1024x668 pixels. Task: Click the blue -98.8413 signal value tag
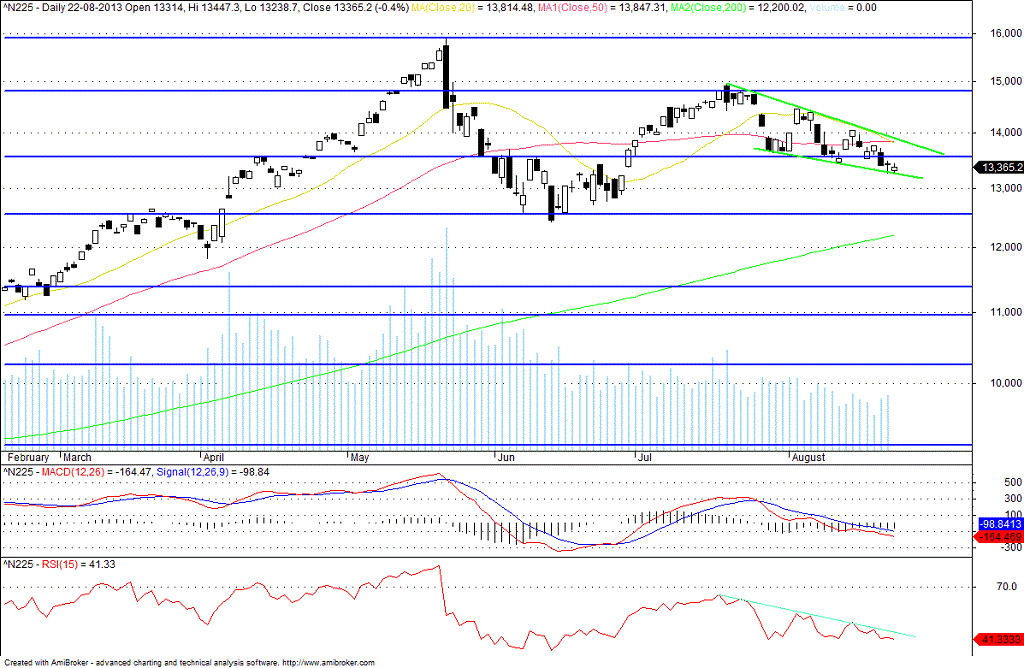tap(1000, 525)
